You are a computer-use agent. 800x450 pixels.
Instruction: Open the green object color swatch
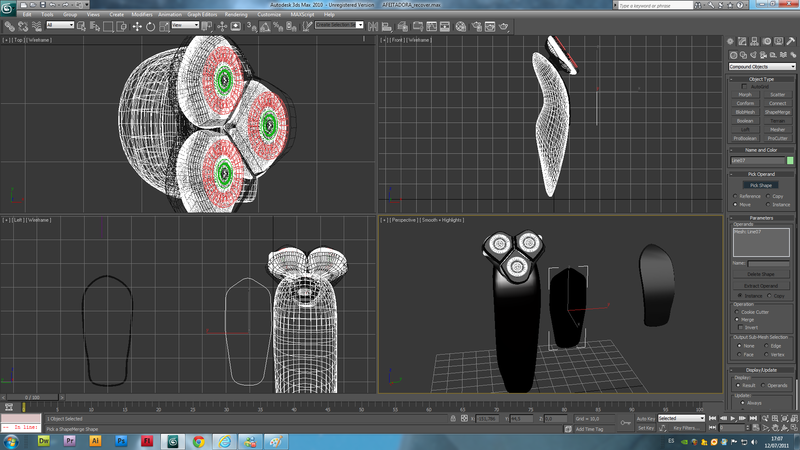[790, 161]
